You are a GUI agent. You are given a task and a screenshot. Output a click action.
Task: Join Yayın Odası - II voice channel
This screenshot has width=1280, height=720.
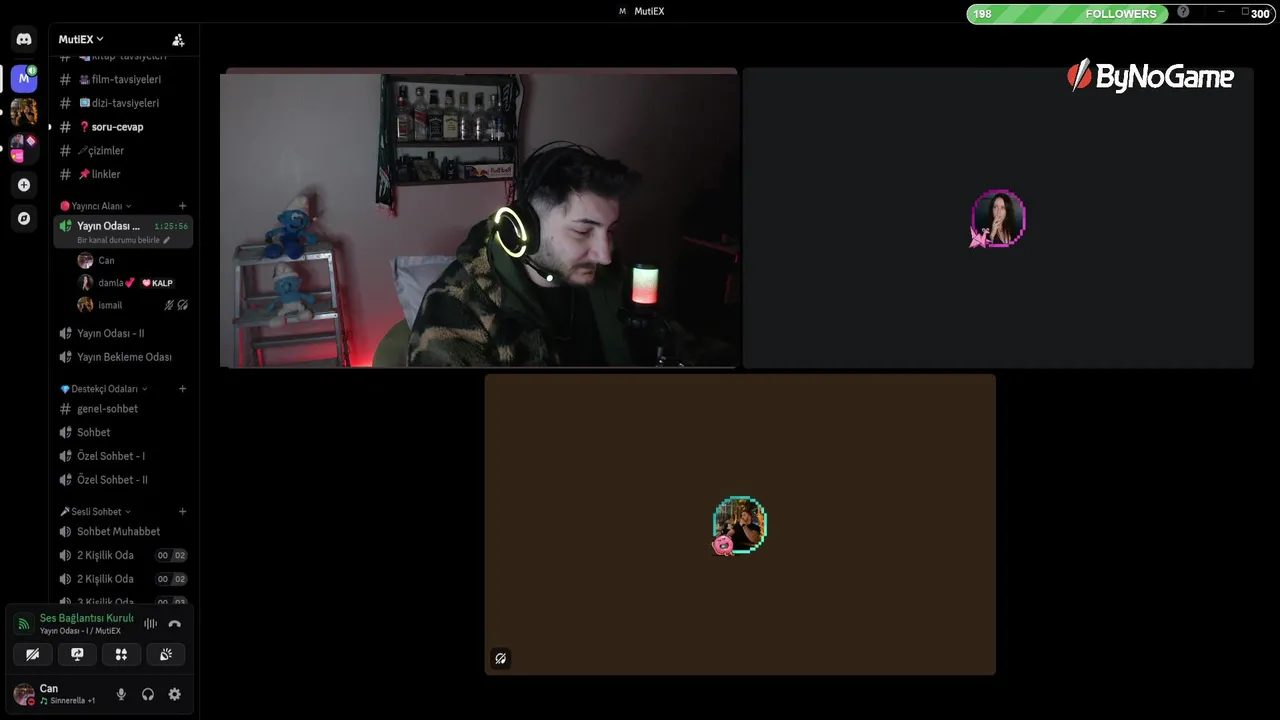coord(122,333)
